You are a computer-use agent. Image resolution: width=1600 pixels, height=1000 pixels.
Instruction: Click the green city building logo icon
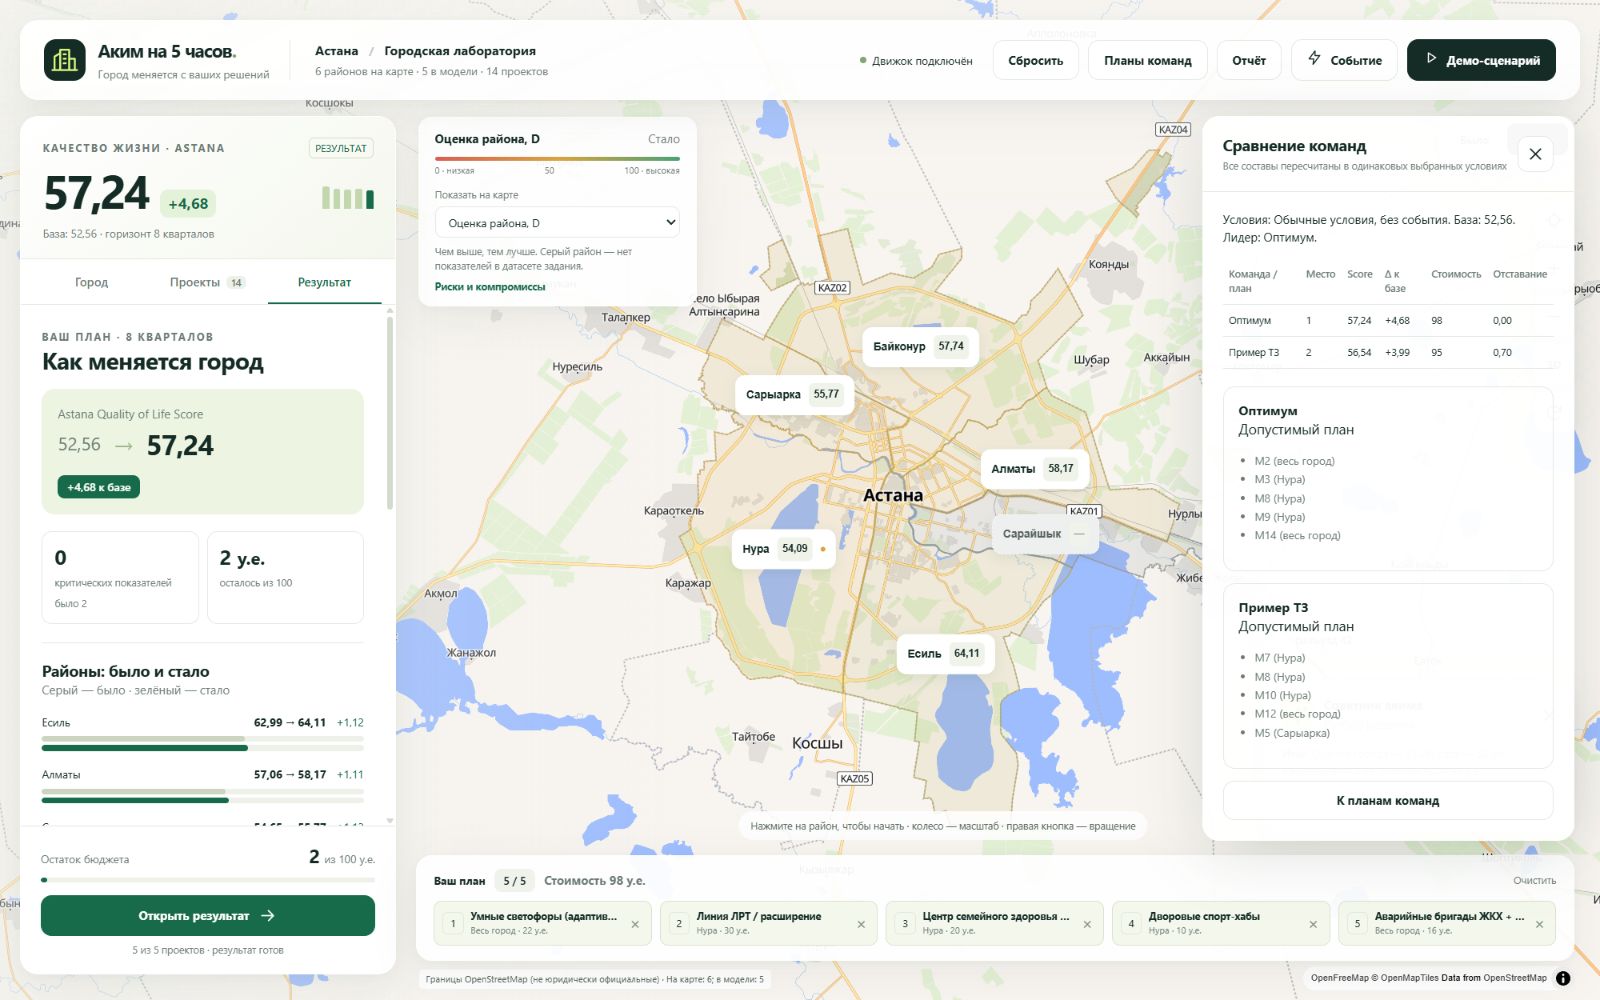[x=65, y=60]
